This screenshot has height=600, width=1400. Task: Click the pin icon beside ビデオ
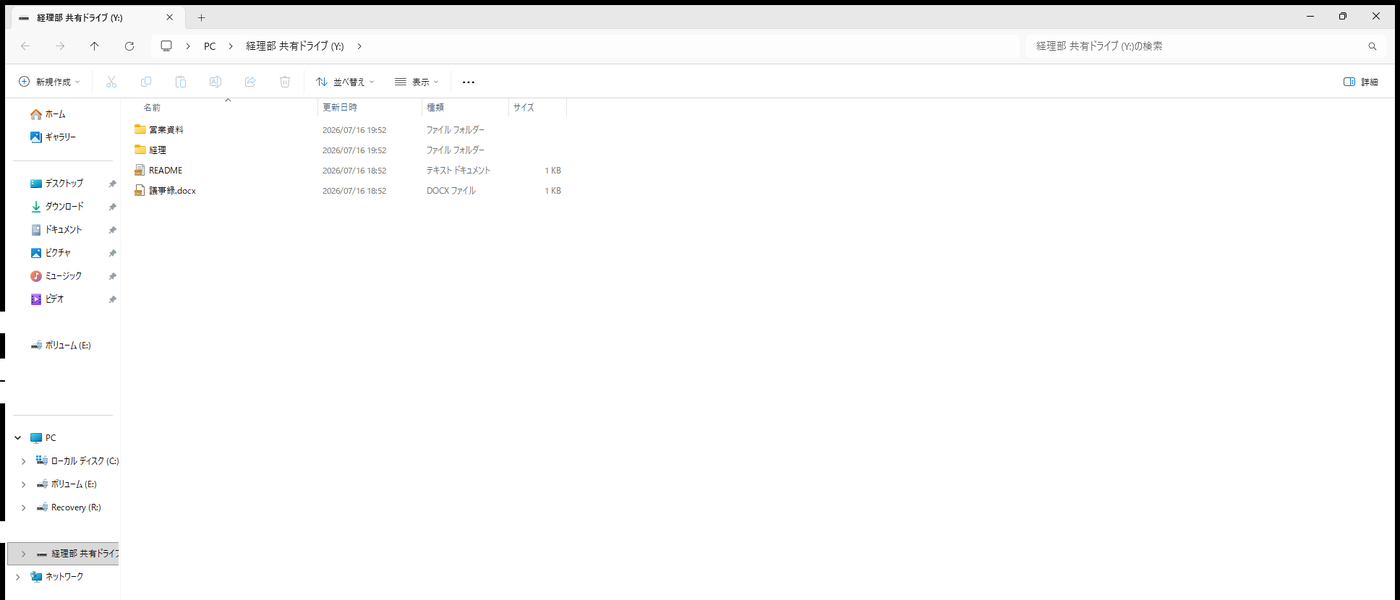tap(112, 299)
